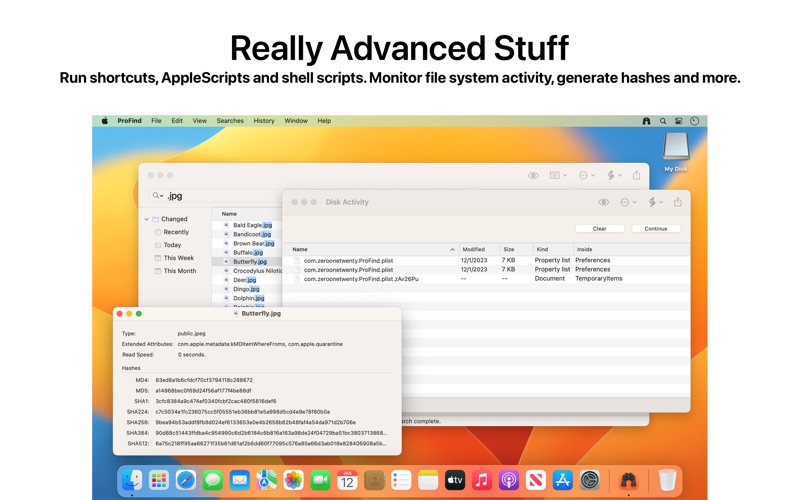Click the Clear button
The height and width of the screenshot is (500, 800).
pos(599,229)
